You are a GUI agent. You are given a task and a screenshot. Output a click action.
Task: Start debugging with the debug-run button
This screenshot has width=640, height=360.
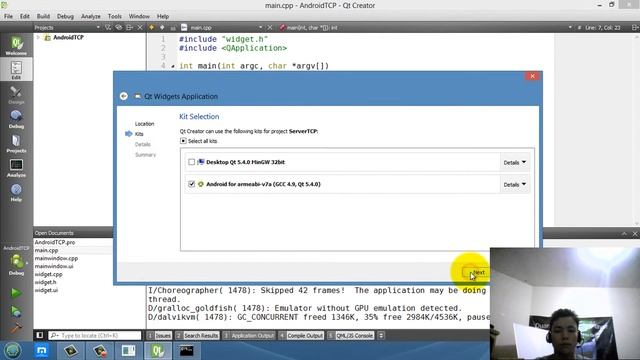tap(16, 311)
